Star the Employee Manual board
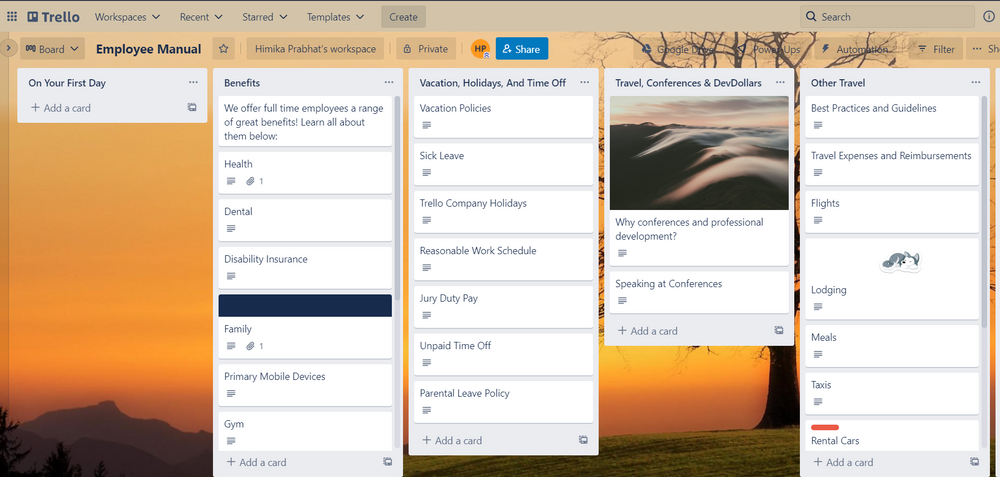This screenshot has height=477, width=1000. 223,49
